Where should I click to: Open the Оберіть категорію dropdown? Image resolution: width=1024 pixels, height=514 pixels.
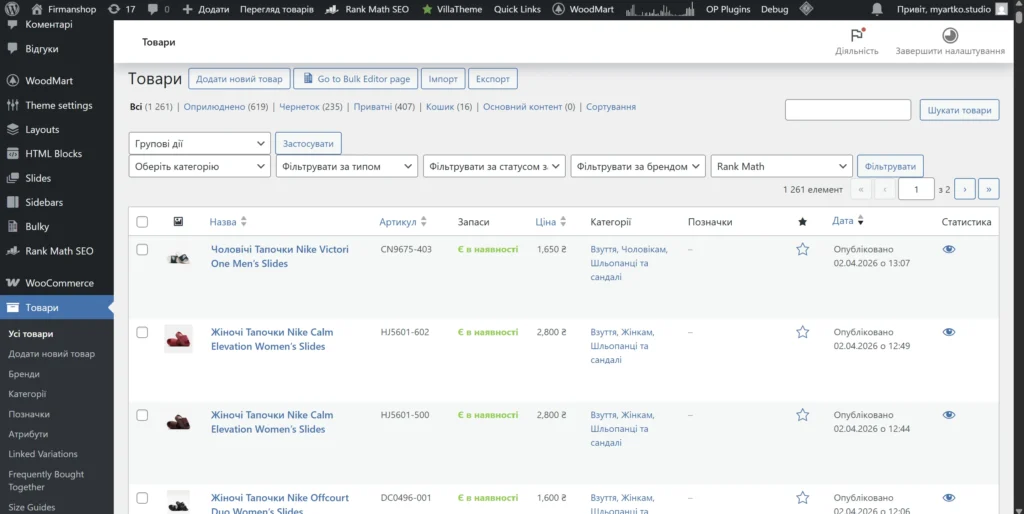pyautogui.click(x=199, y=167)
